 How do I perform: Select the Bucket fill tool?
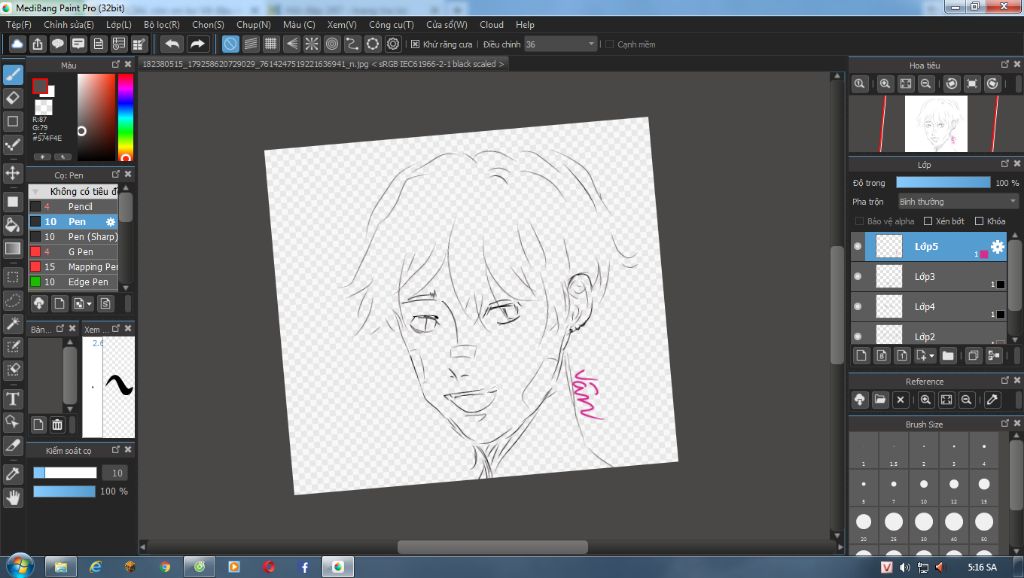[13, 225]
